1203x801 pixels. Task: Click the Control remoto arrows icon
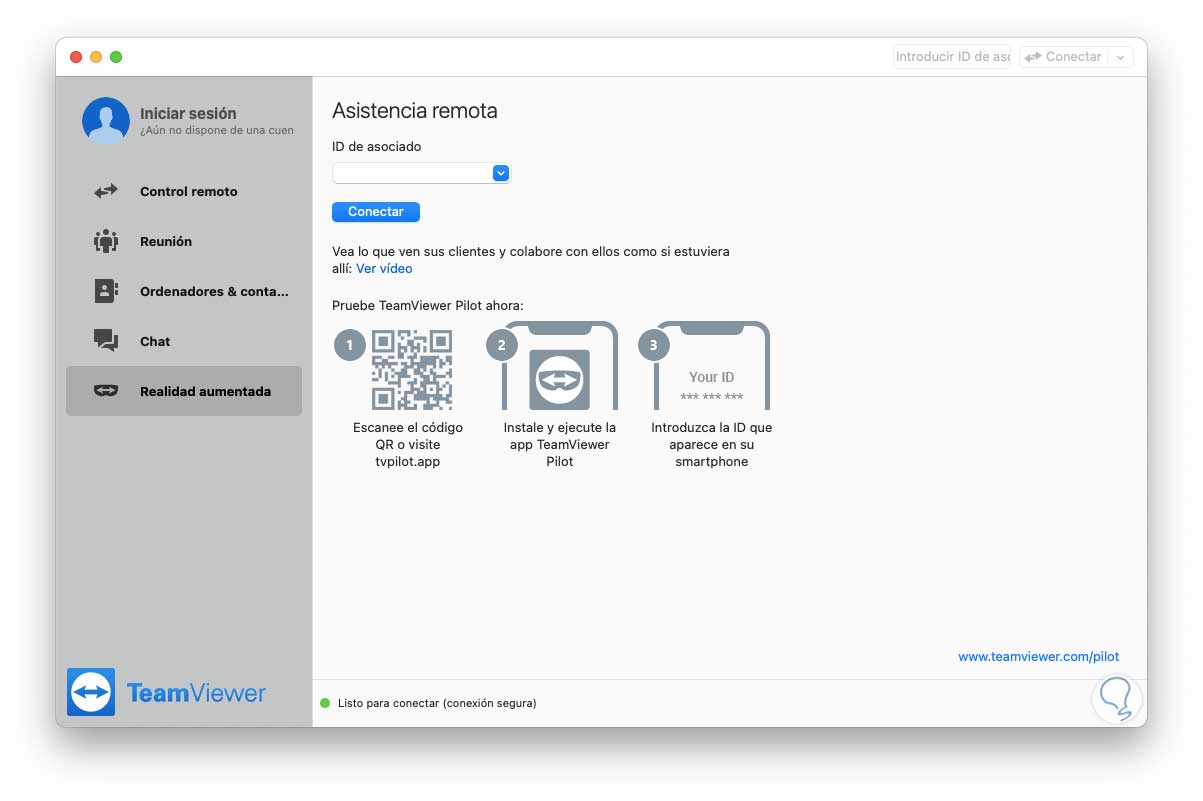point(106,191)
